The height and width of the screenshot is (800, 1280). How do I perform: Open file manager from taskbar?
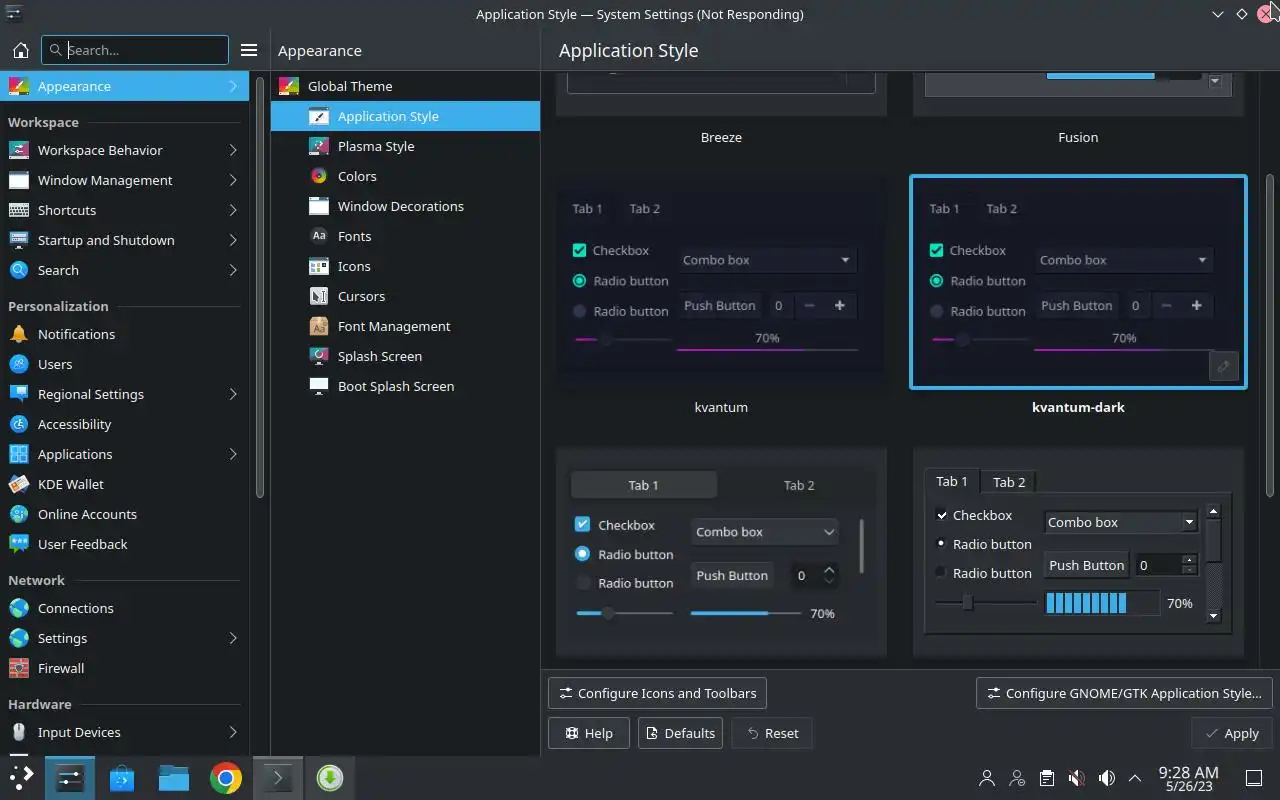(x=174, y=777)
